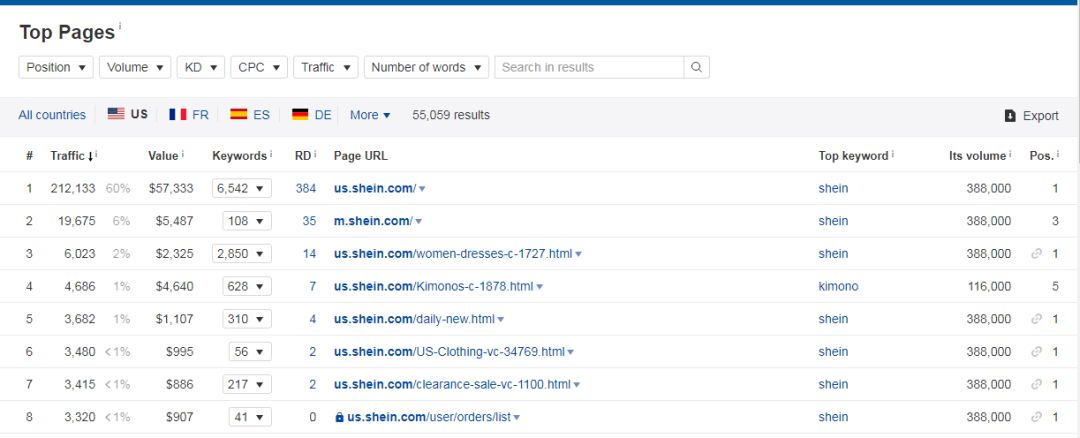
Task: Click link icon in user/orders/list row
Action: click(x=1036, y=417)
